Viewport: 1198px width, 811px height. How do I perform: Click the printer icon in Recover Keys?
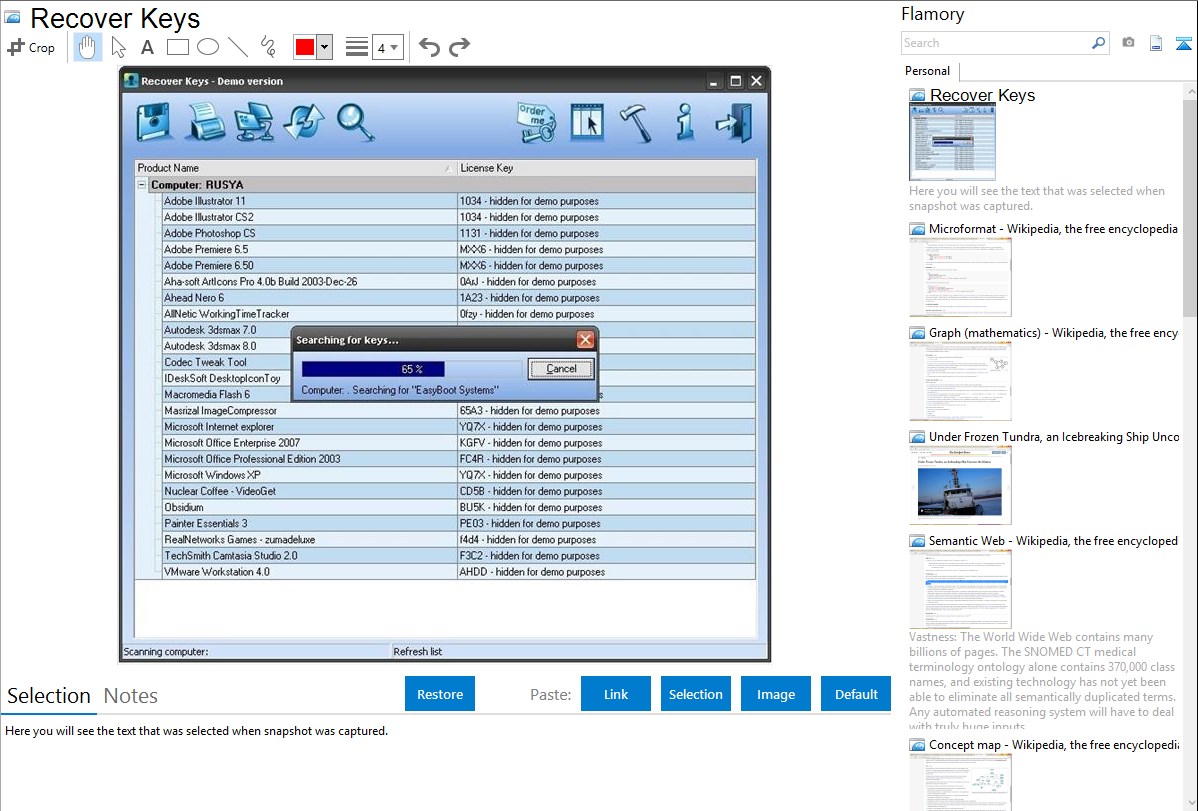click(205, 122)
